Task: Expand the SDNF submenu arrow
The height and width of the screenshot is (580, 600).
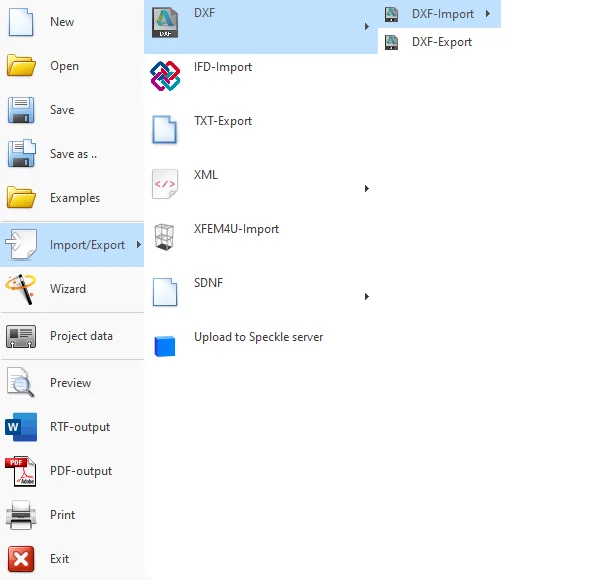Action: [367, 297]
